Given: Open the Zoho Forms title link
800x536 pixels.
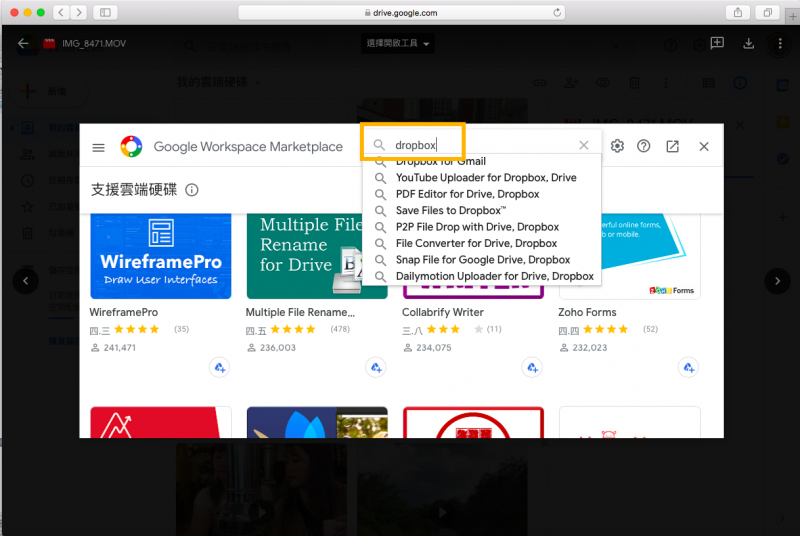Looking at the screenshot, I should pos(587,312).
